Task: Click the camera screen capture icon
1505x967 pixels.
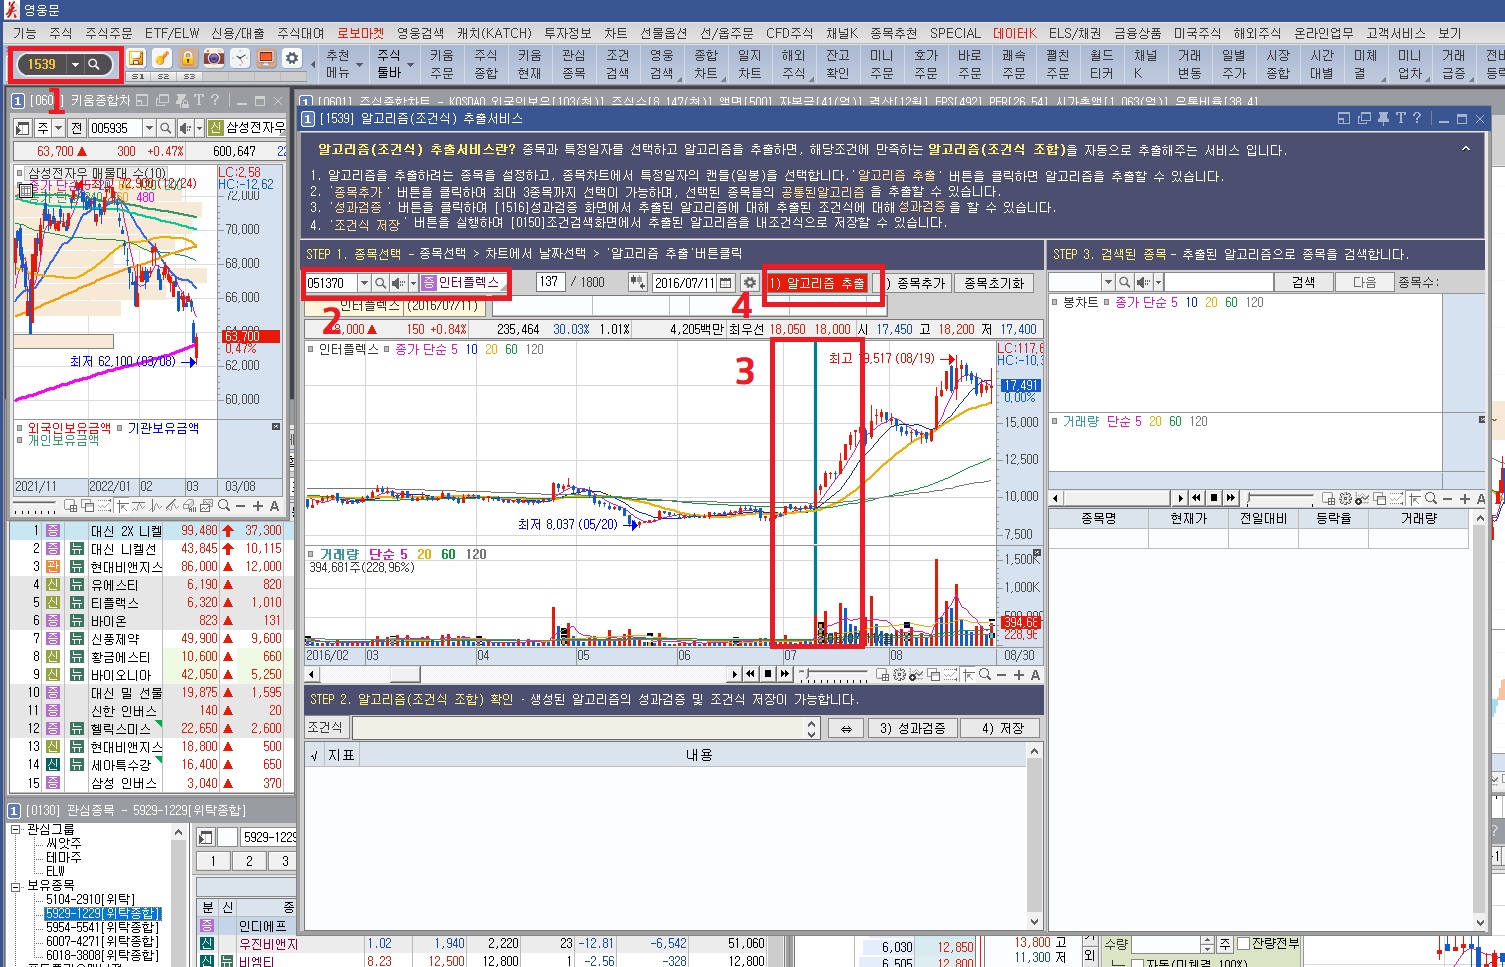Action: [x=213, y=58]
